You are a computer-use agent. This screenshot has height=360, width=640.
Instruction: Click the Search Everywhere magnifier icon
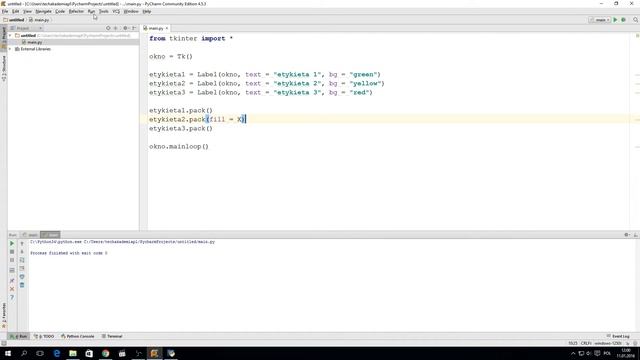tap(636, 20)
